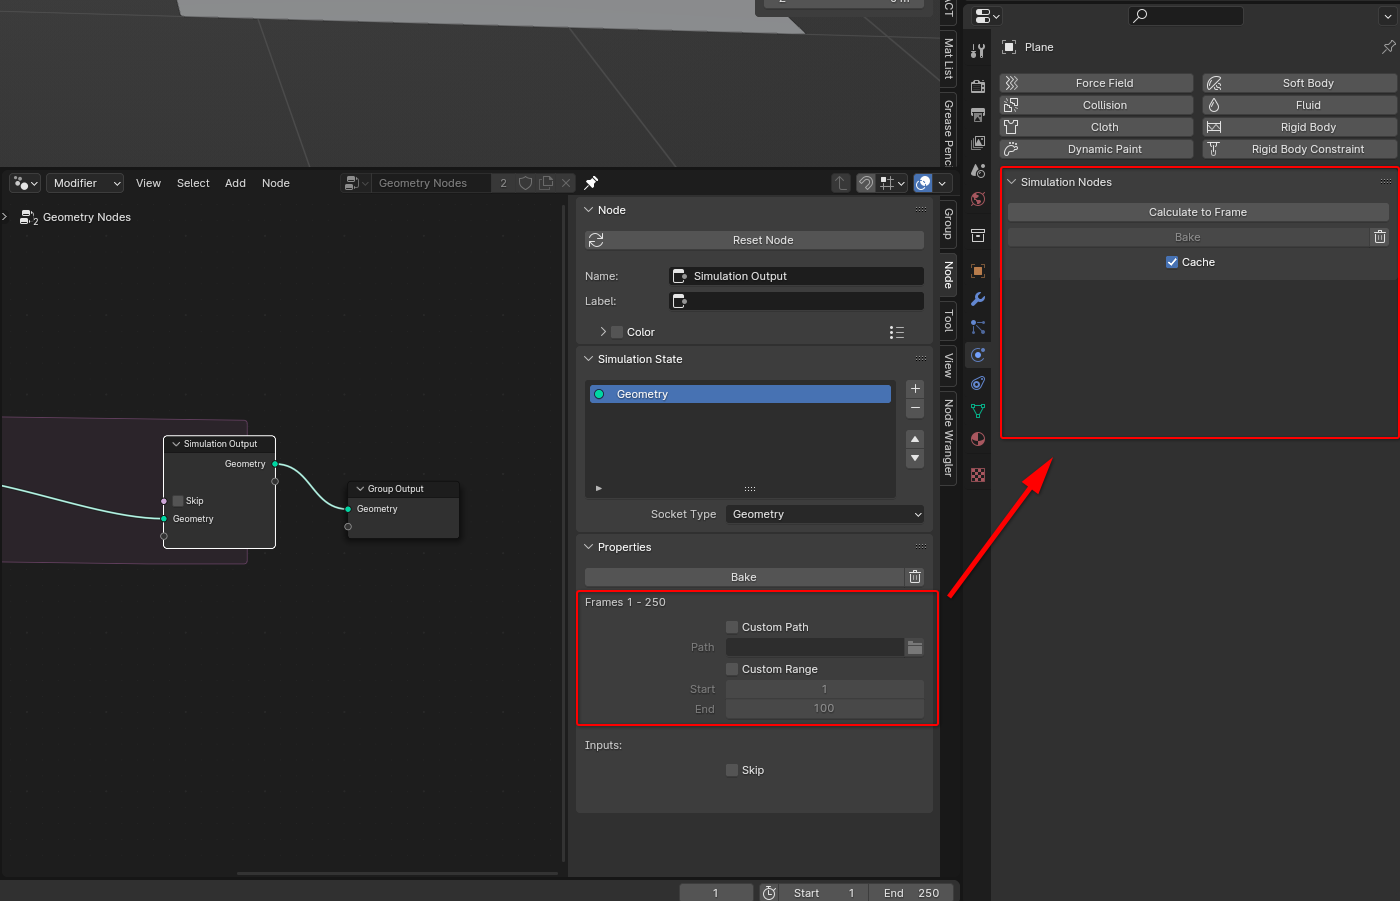1400x901 pixels.
Task: Toggle the node snapping magnet icon
Action: click(x=866, y=183)
